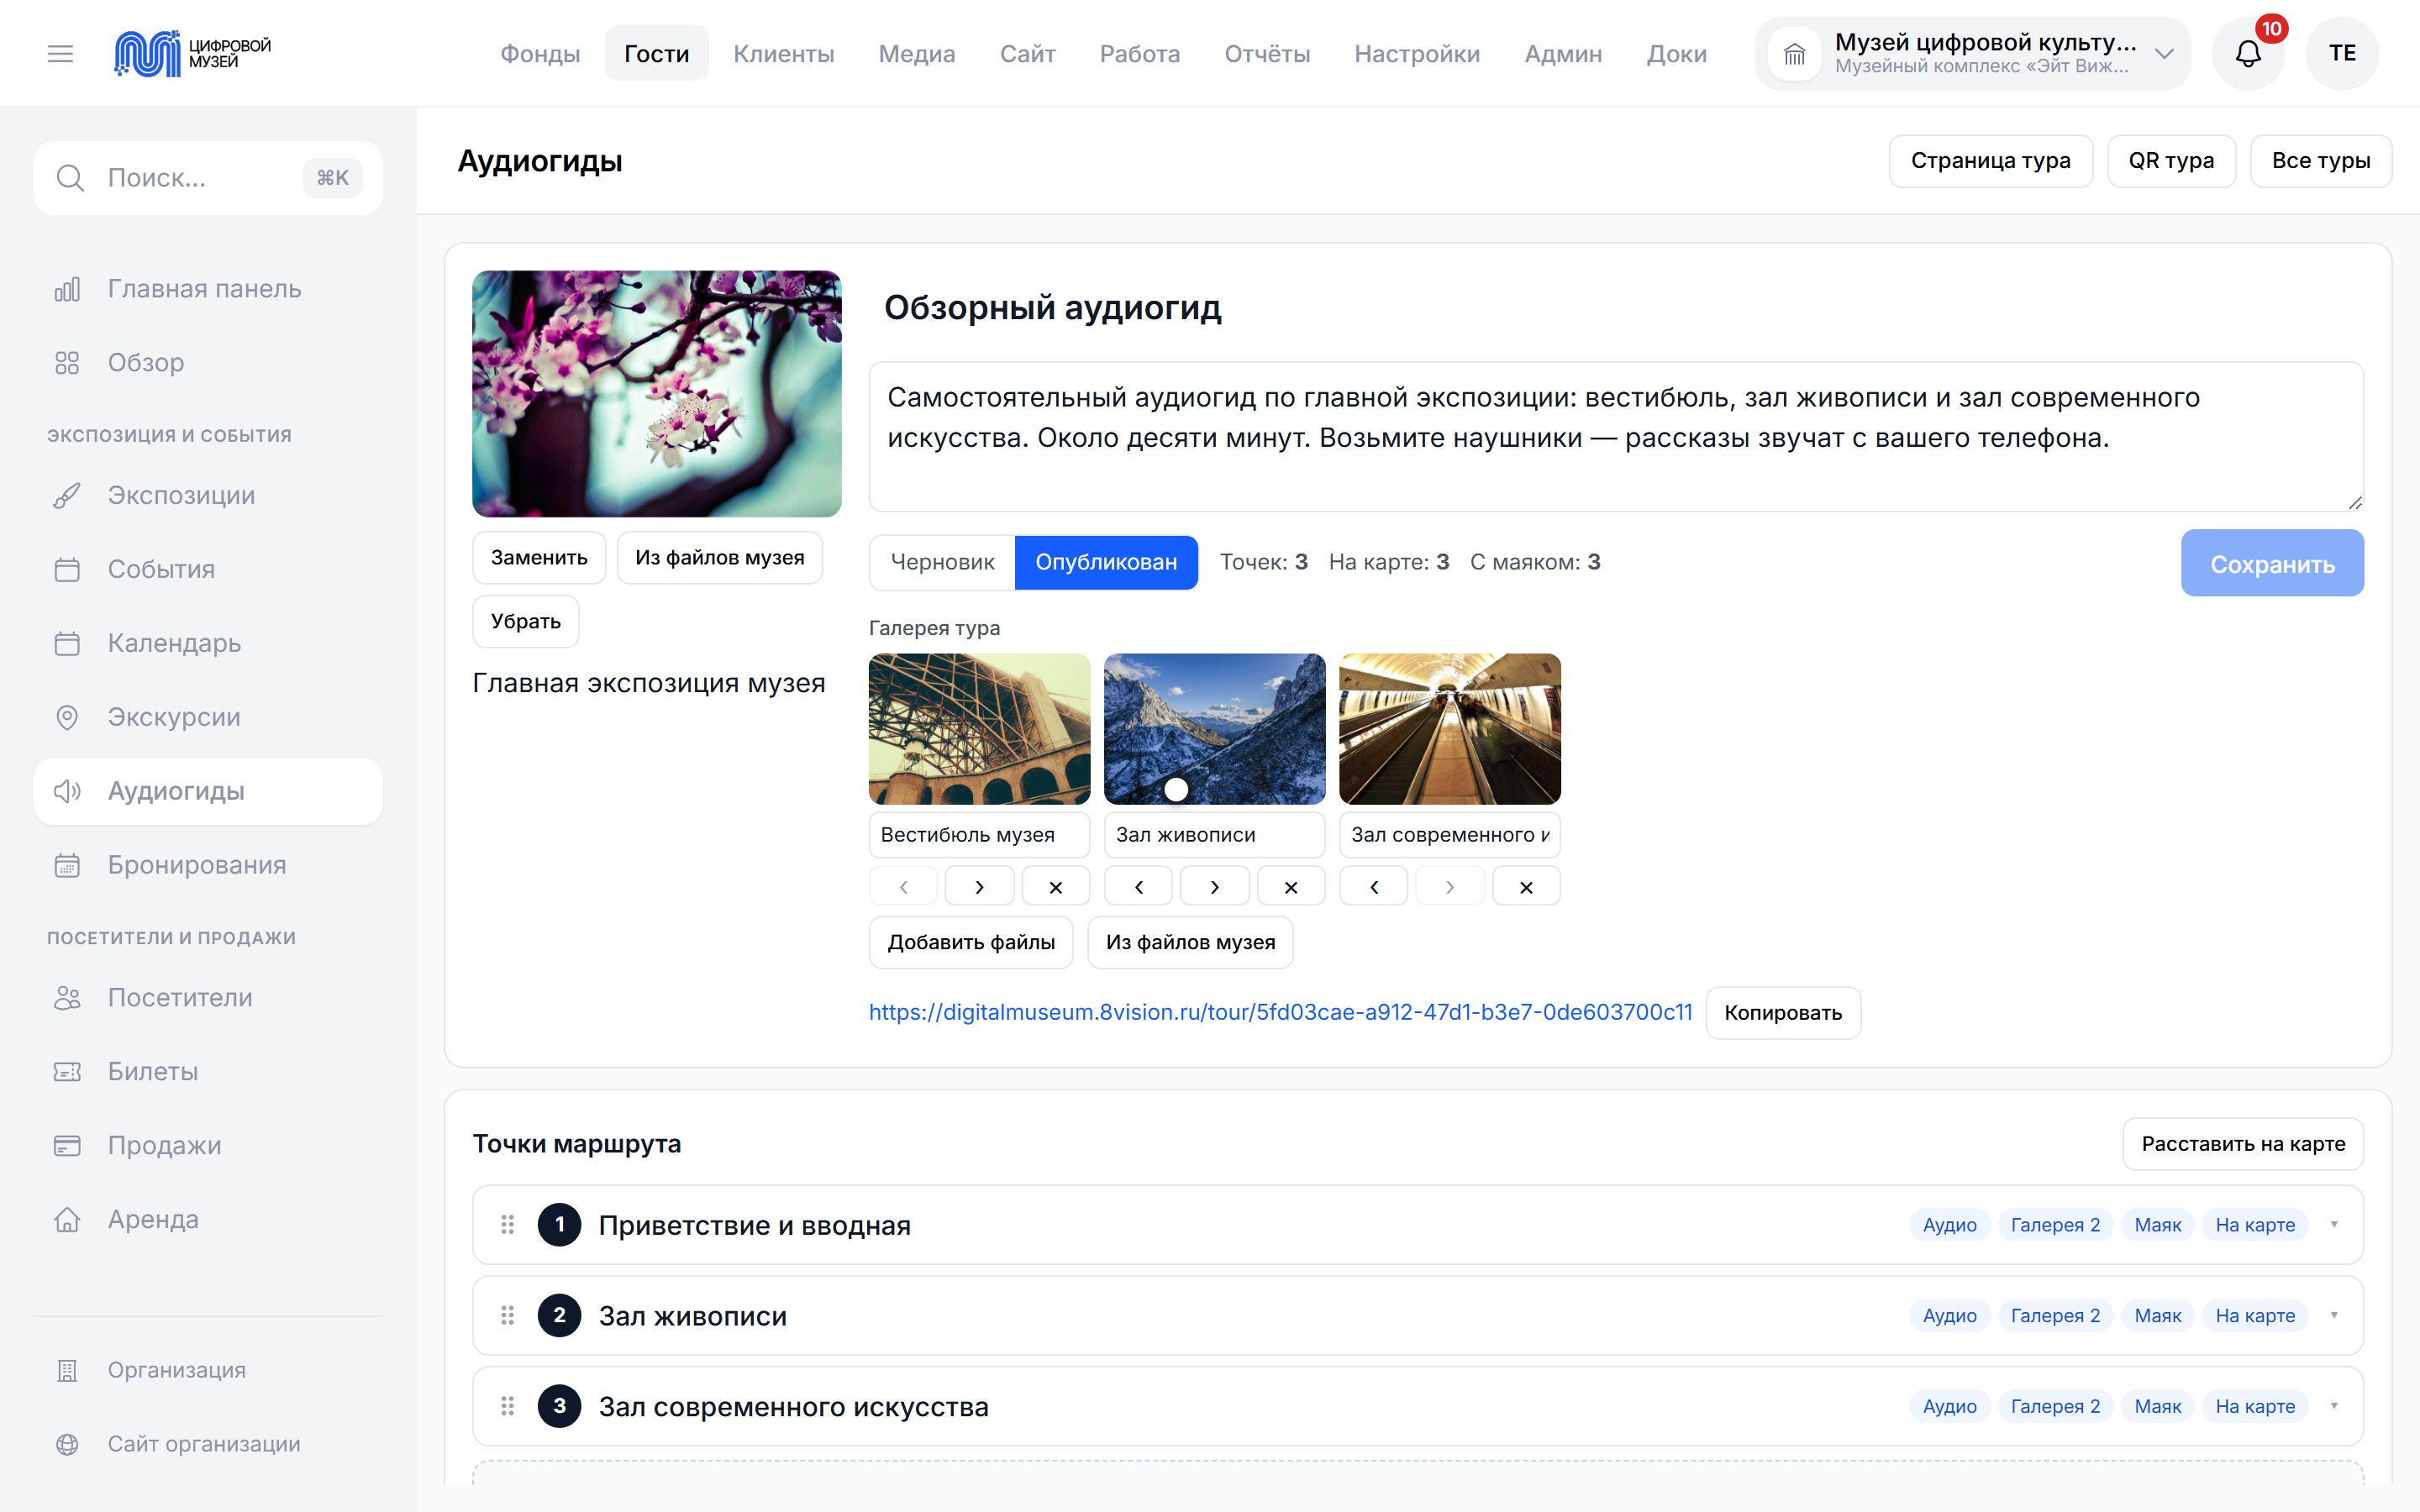
Task: Open Обзор in the sidebar
Action: [208, 363]
